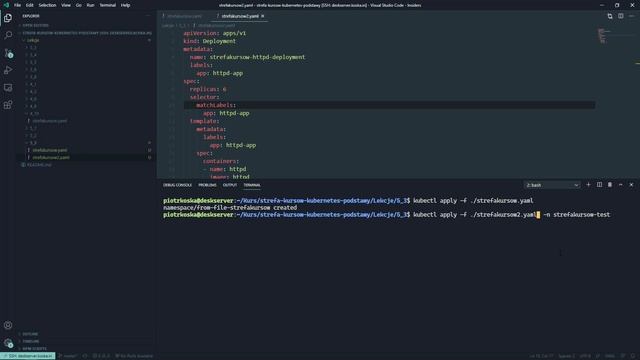Image resolution: width=640 pixels, height=360 pixels.
Task: Click the SSH remote indicator in status bar
Action: [x=28, y=356]
